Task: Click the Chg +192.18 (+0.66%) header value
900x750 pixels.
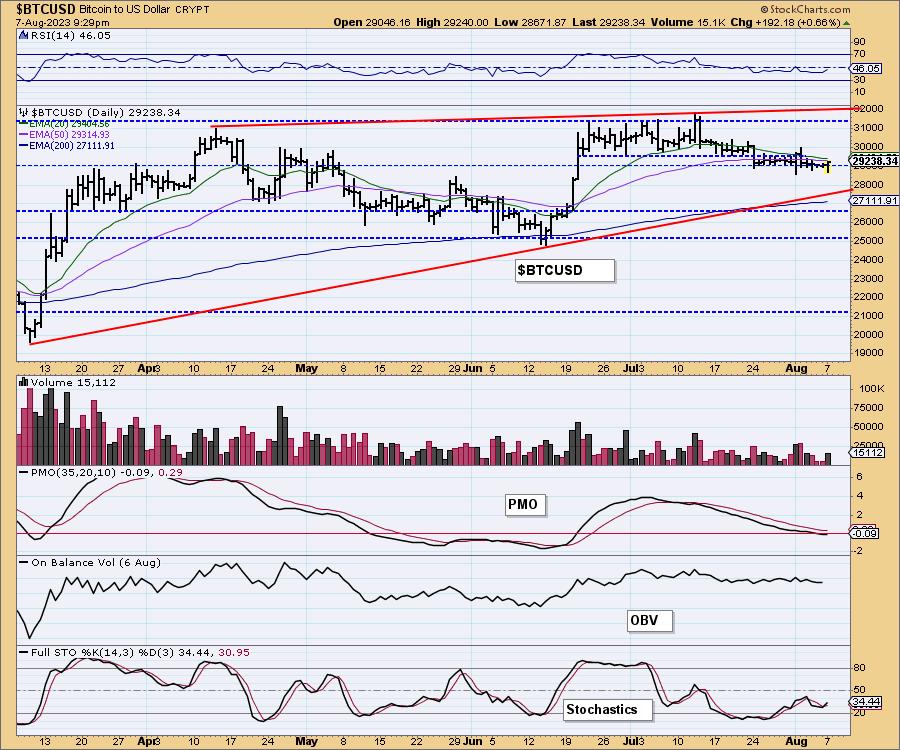Action: [786, 23]
